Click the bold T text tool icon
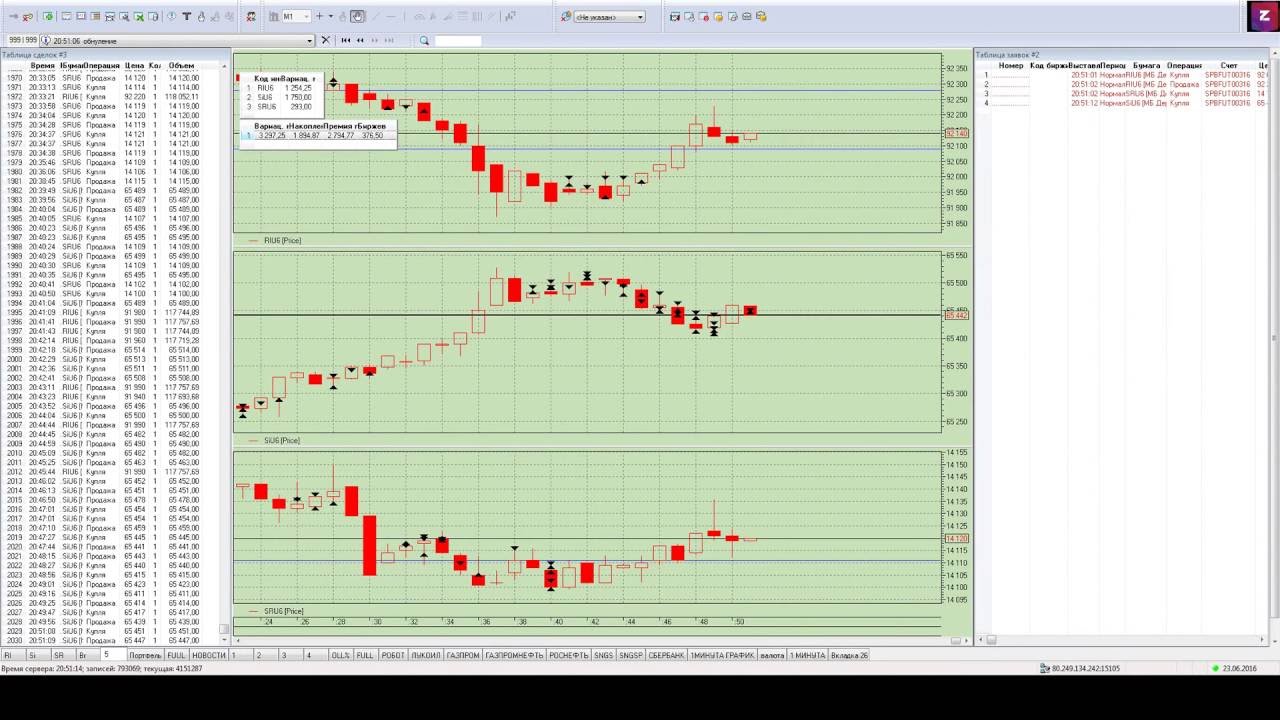This screenshot has width=1280, height=720. (186, 16)
